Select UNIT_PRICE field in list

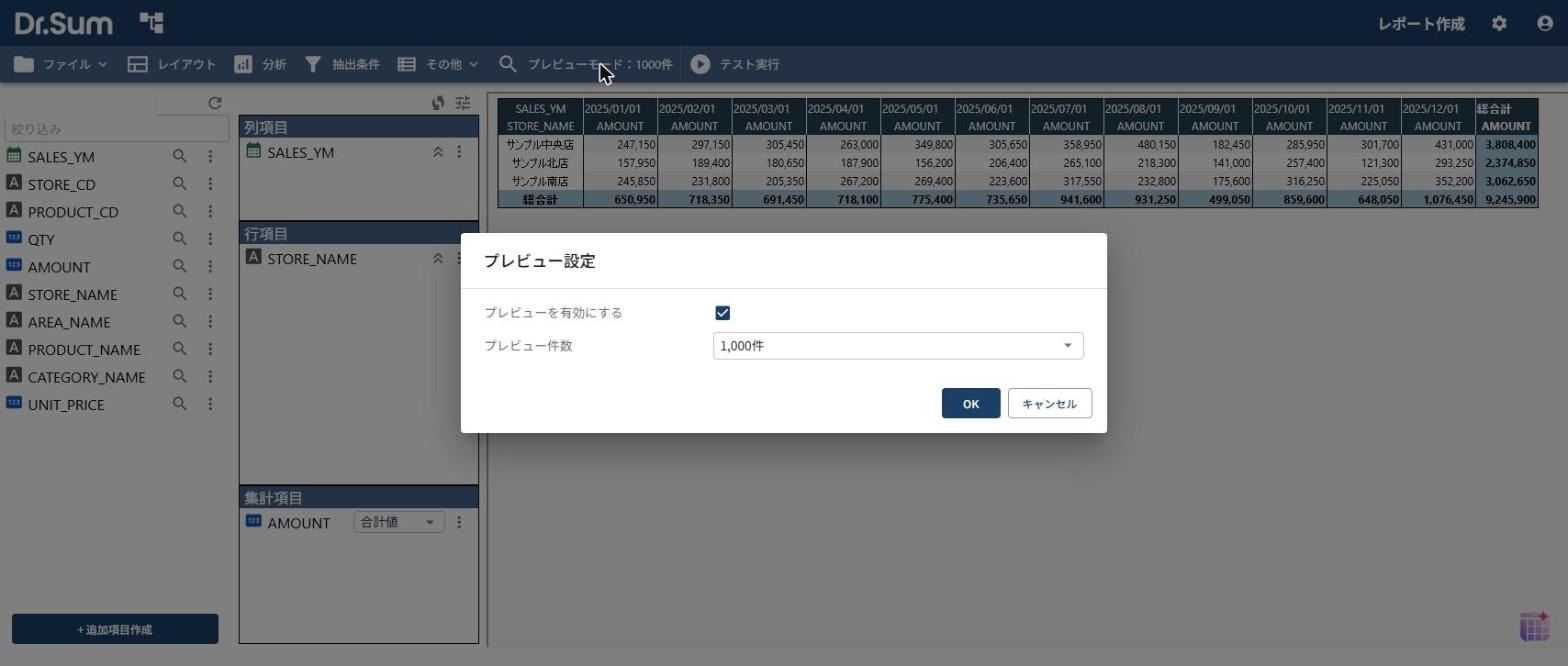66,405
